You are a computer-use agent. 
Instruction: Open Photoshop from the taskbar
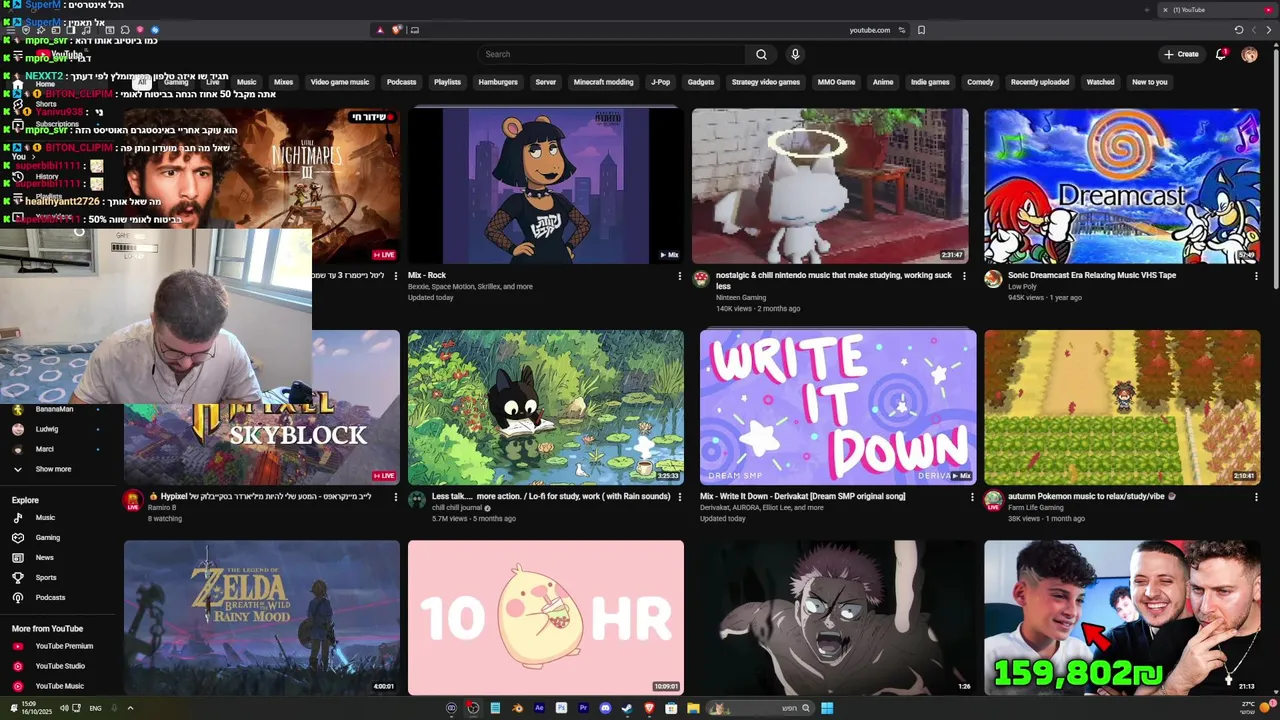pos(561,708)
